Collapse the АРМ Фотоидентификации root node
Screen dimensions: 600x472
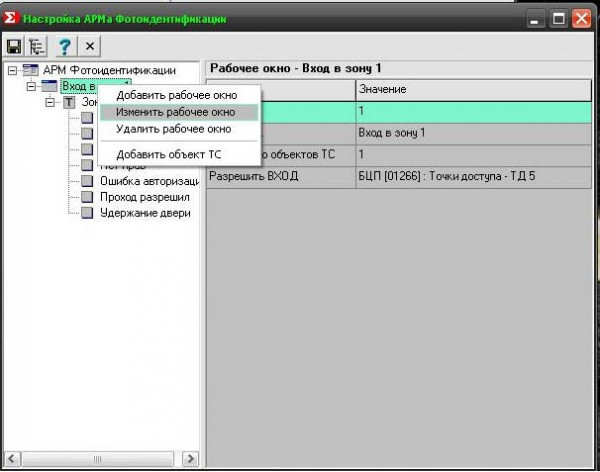(x=12, y=71)
